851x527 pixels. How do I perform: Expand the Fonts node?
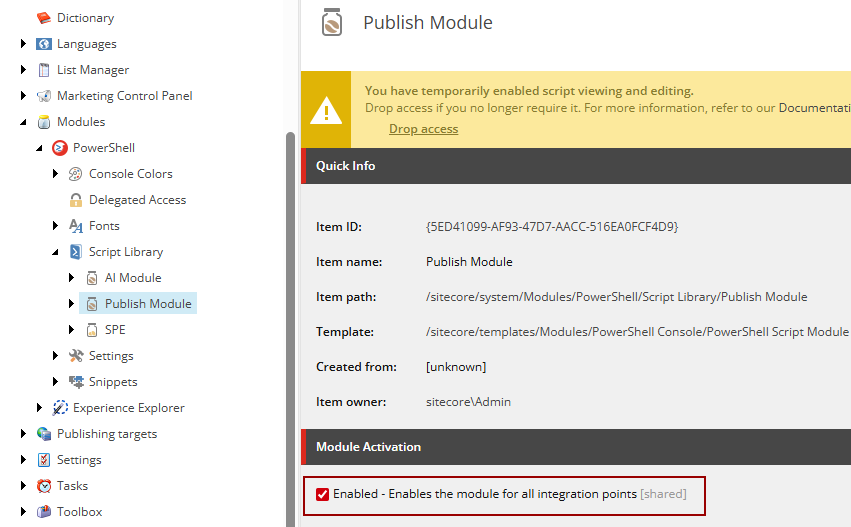pyautogui.click(x=55, y=225)
